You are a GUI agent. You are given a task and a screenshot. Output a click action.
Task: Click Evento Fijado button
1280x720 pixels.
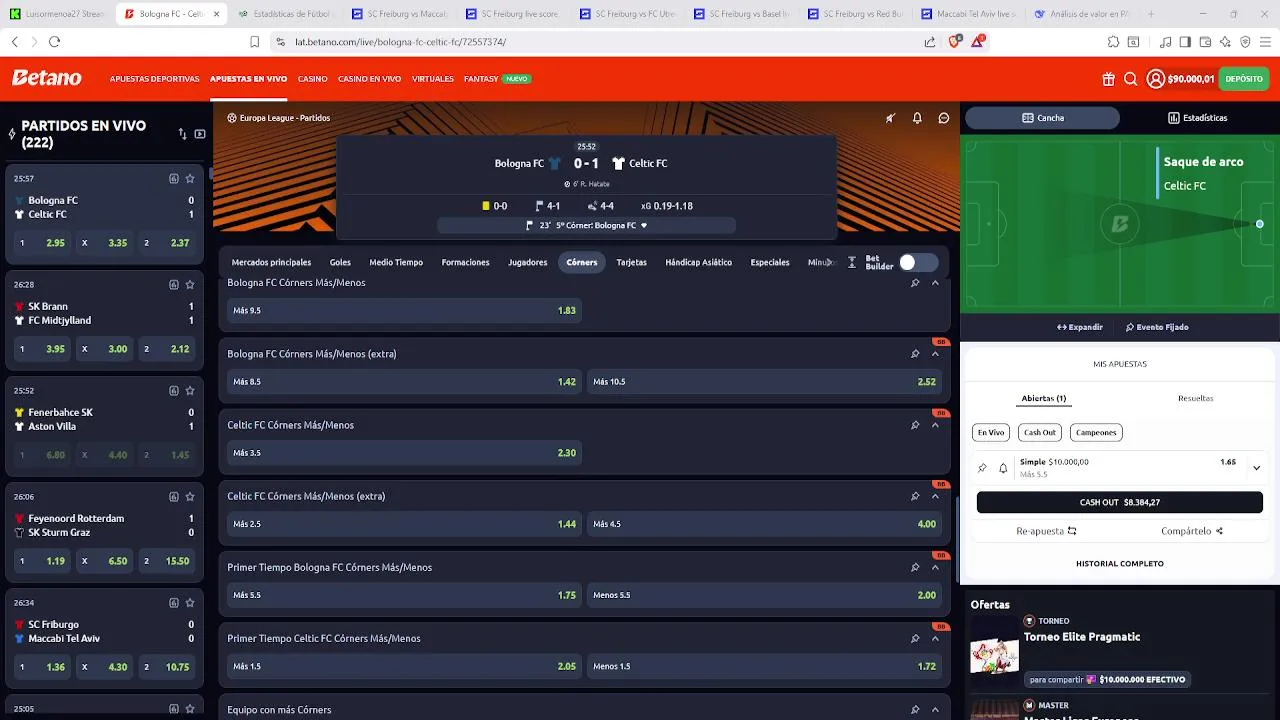pyautogui.click(x=1157, y=327)
